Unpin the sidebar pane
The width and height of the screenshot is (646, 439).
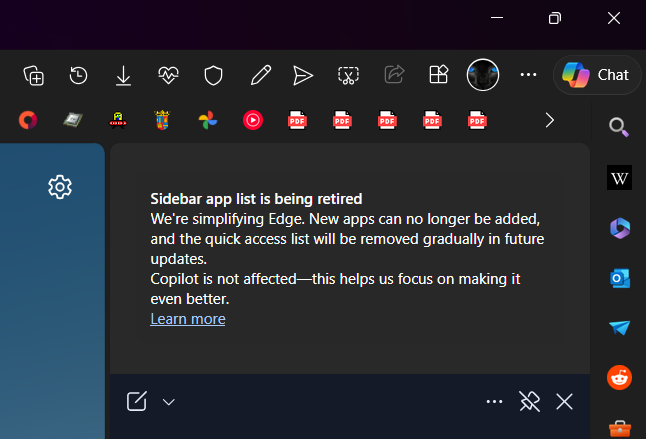tap(529, 401)
